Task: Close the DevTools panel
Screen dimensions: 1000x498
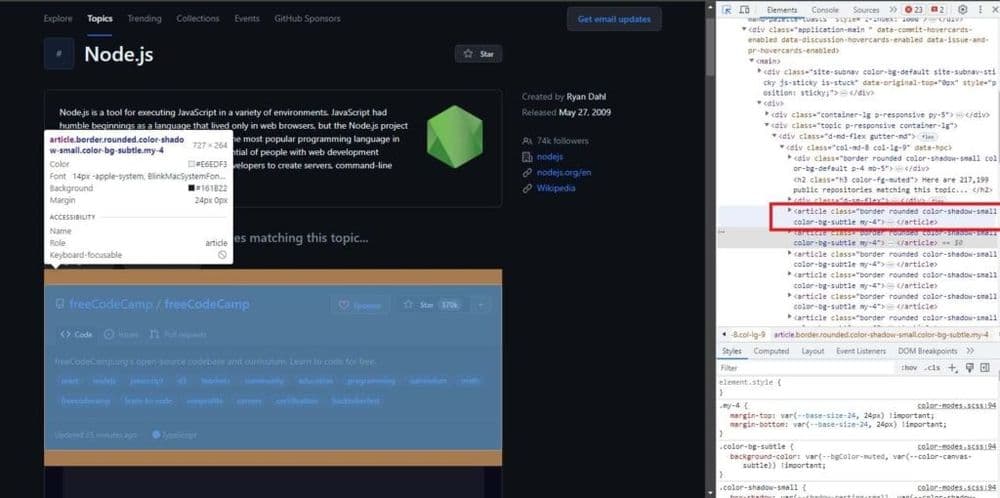Action: pos(995,10)
